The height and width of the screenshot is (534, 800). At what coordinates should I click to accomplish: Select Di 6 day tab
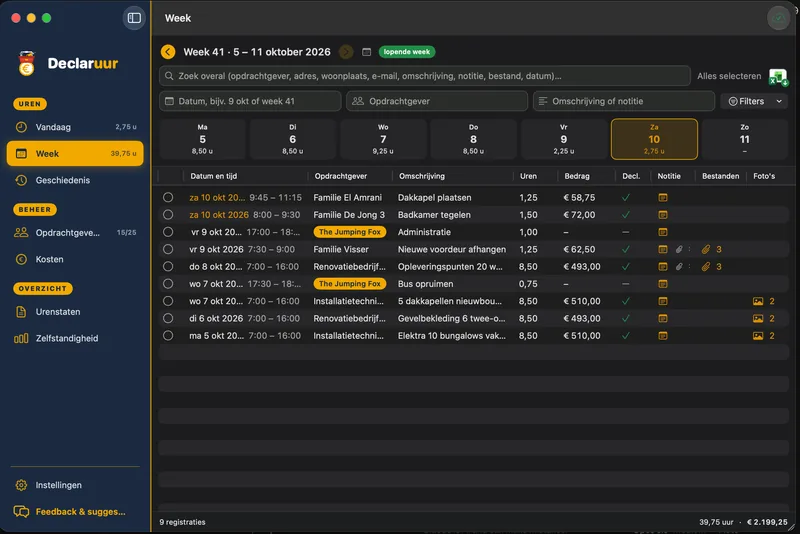[x=293, y=139]
